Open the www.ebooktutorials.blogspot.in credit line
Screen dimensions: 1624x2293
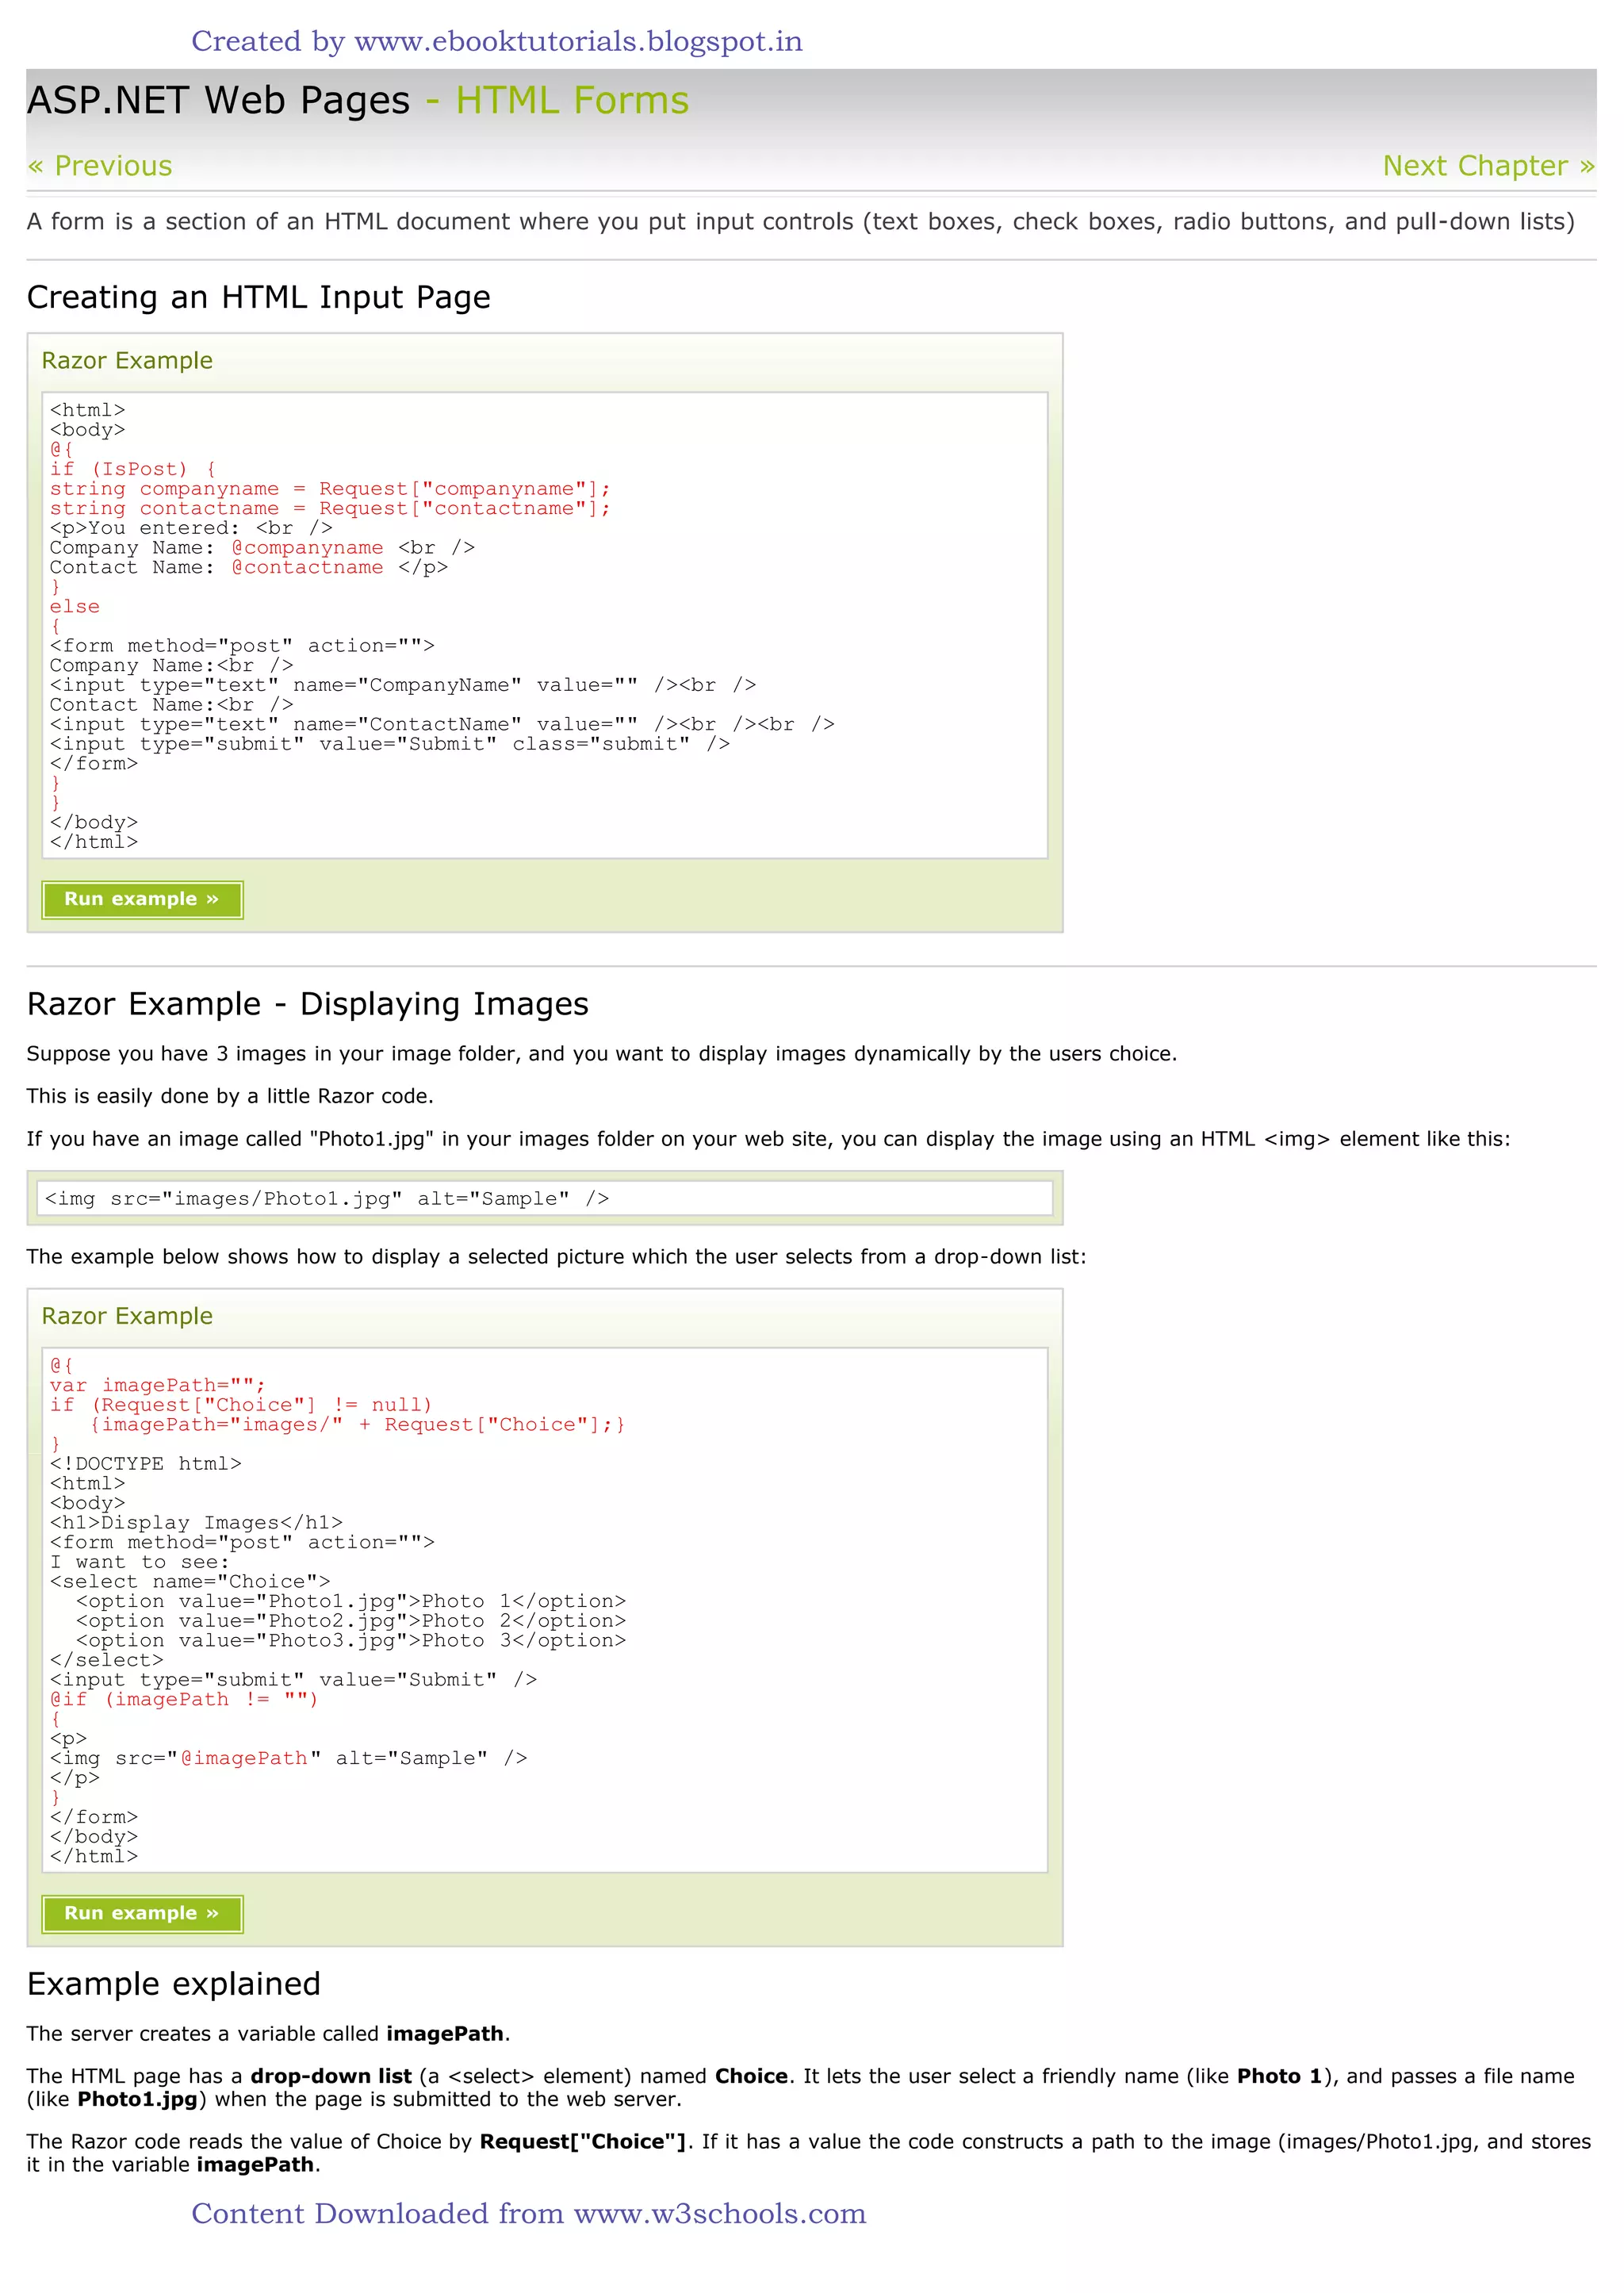(497, 41)
